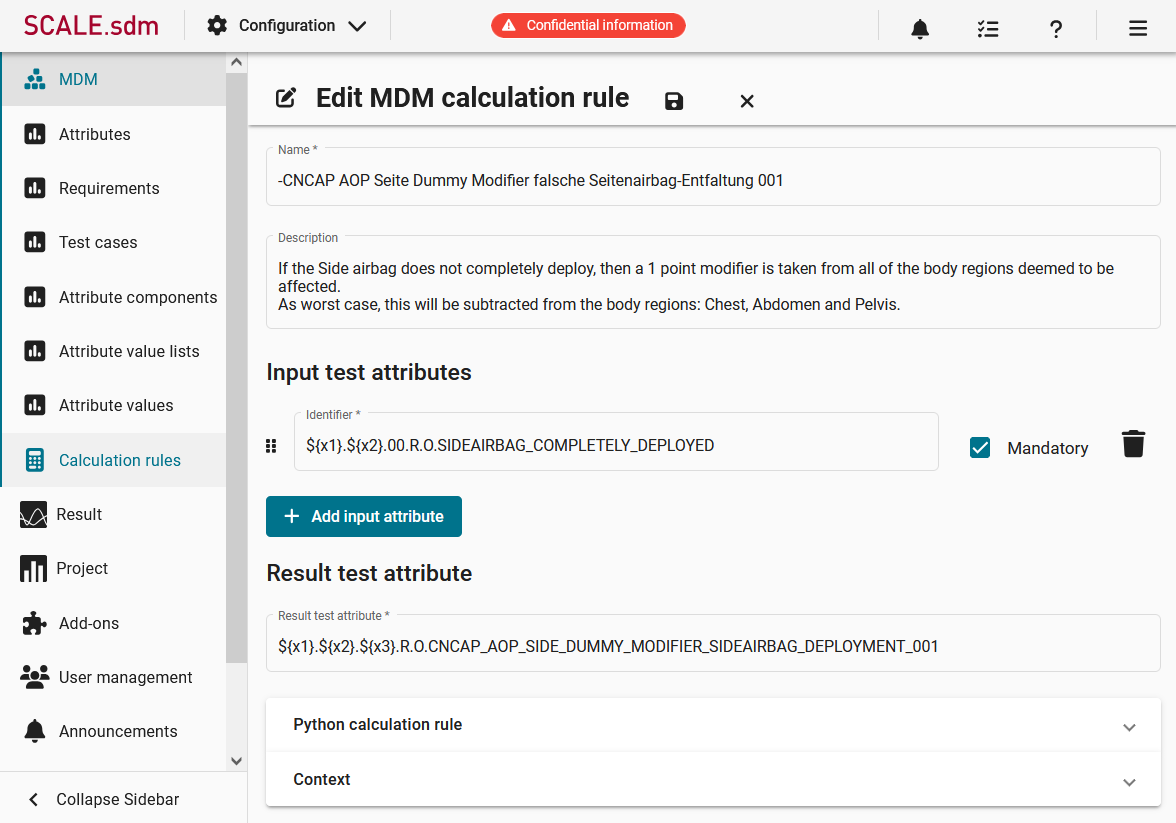Viewport: 1176px width, 823px height.
Task: Select Calculation rules in the sidebar
Action: 114,460
